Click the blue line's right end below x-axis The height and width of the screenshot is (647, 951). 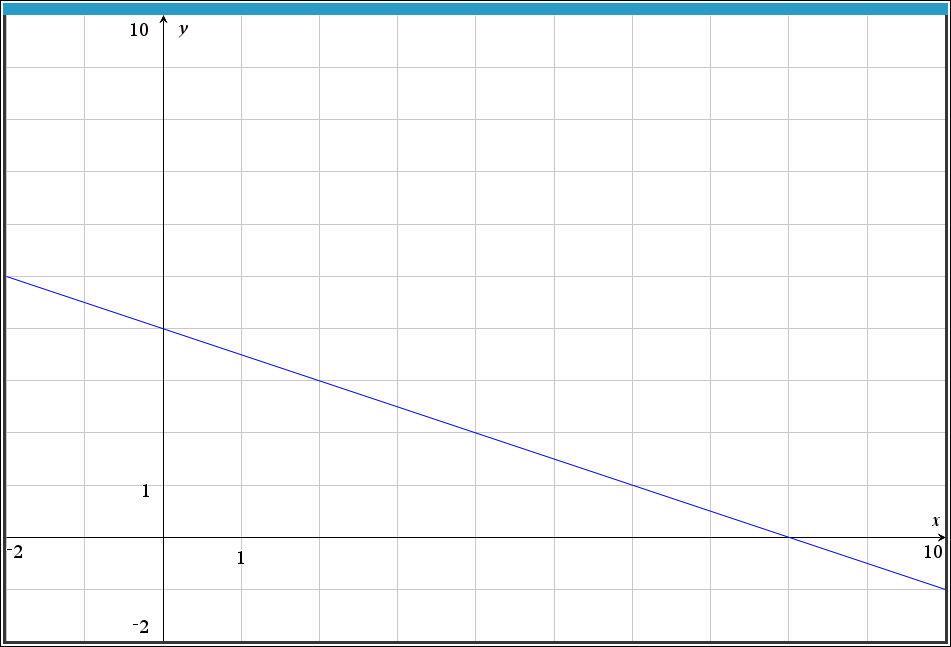pyautogui.click(x=941, y=587)
